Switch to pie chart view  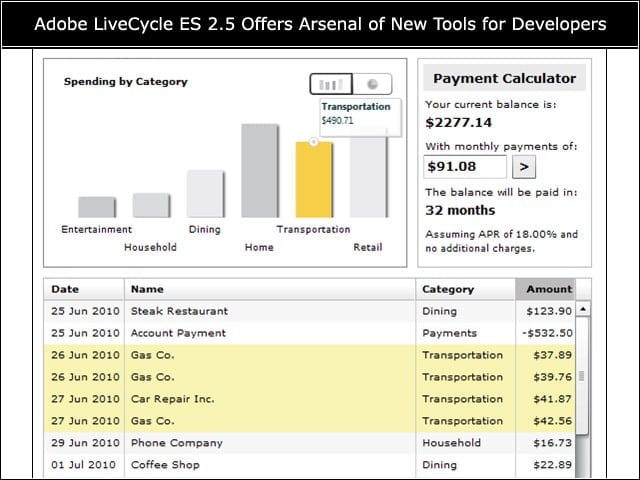372,84
